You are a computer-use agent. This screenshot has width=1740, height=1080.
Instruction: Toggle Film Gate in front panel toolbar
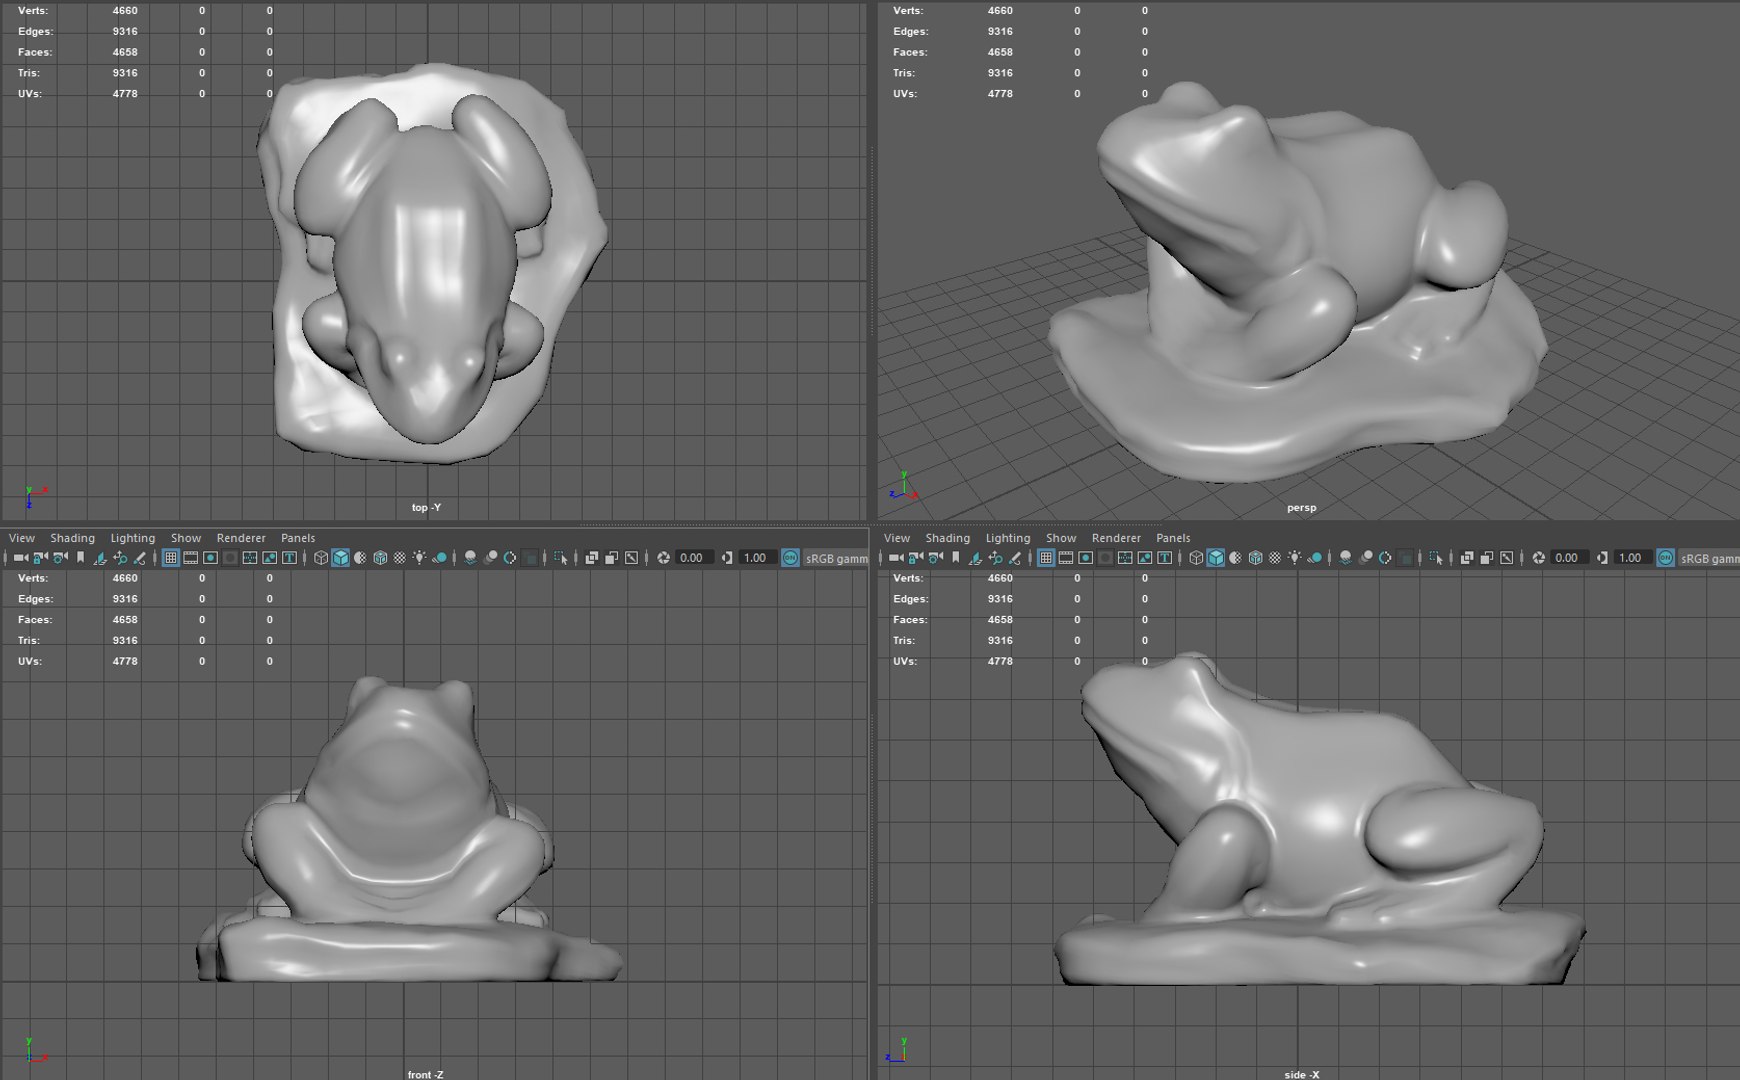click(190, 558)
